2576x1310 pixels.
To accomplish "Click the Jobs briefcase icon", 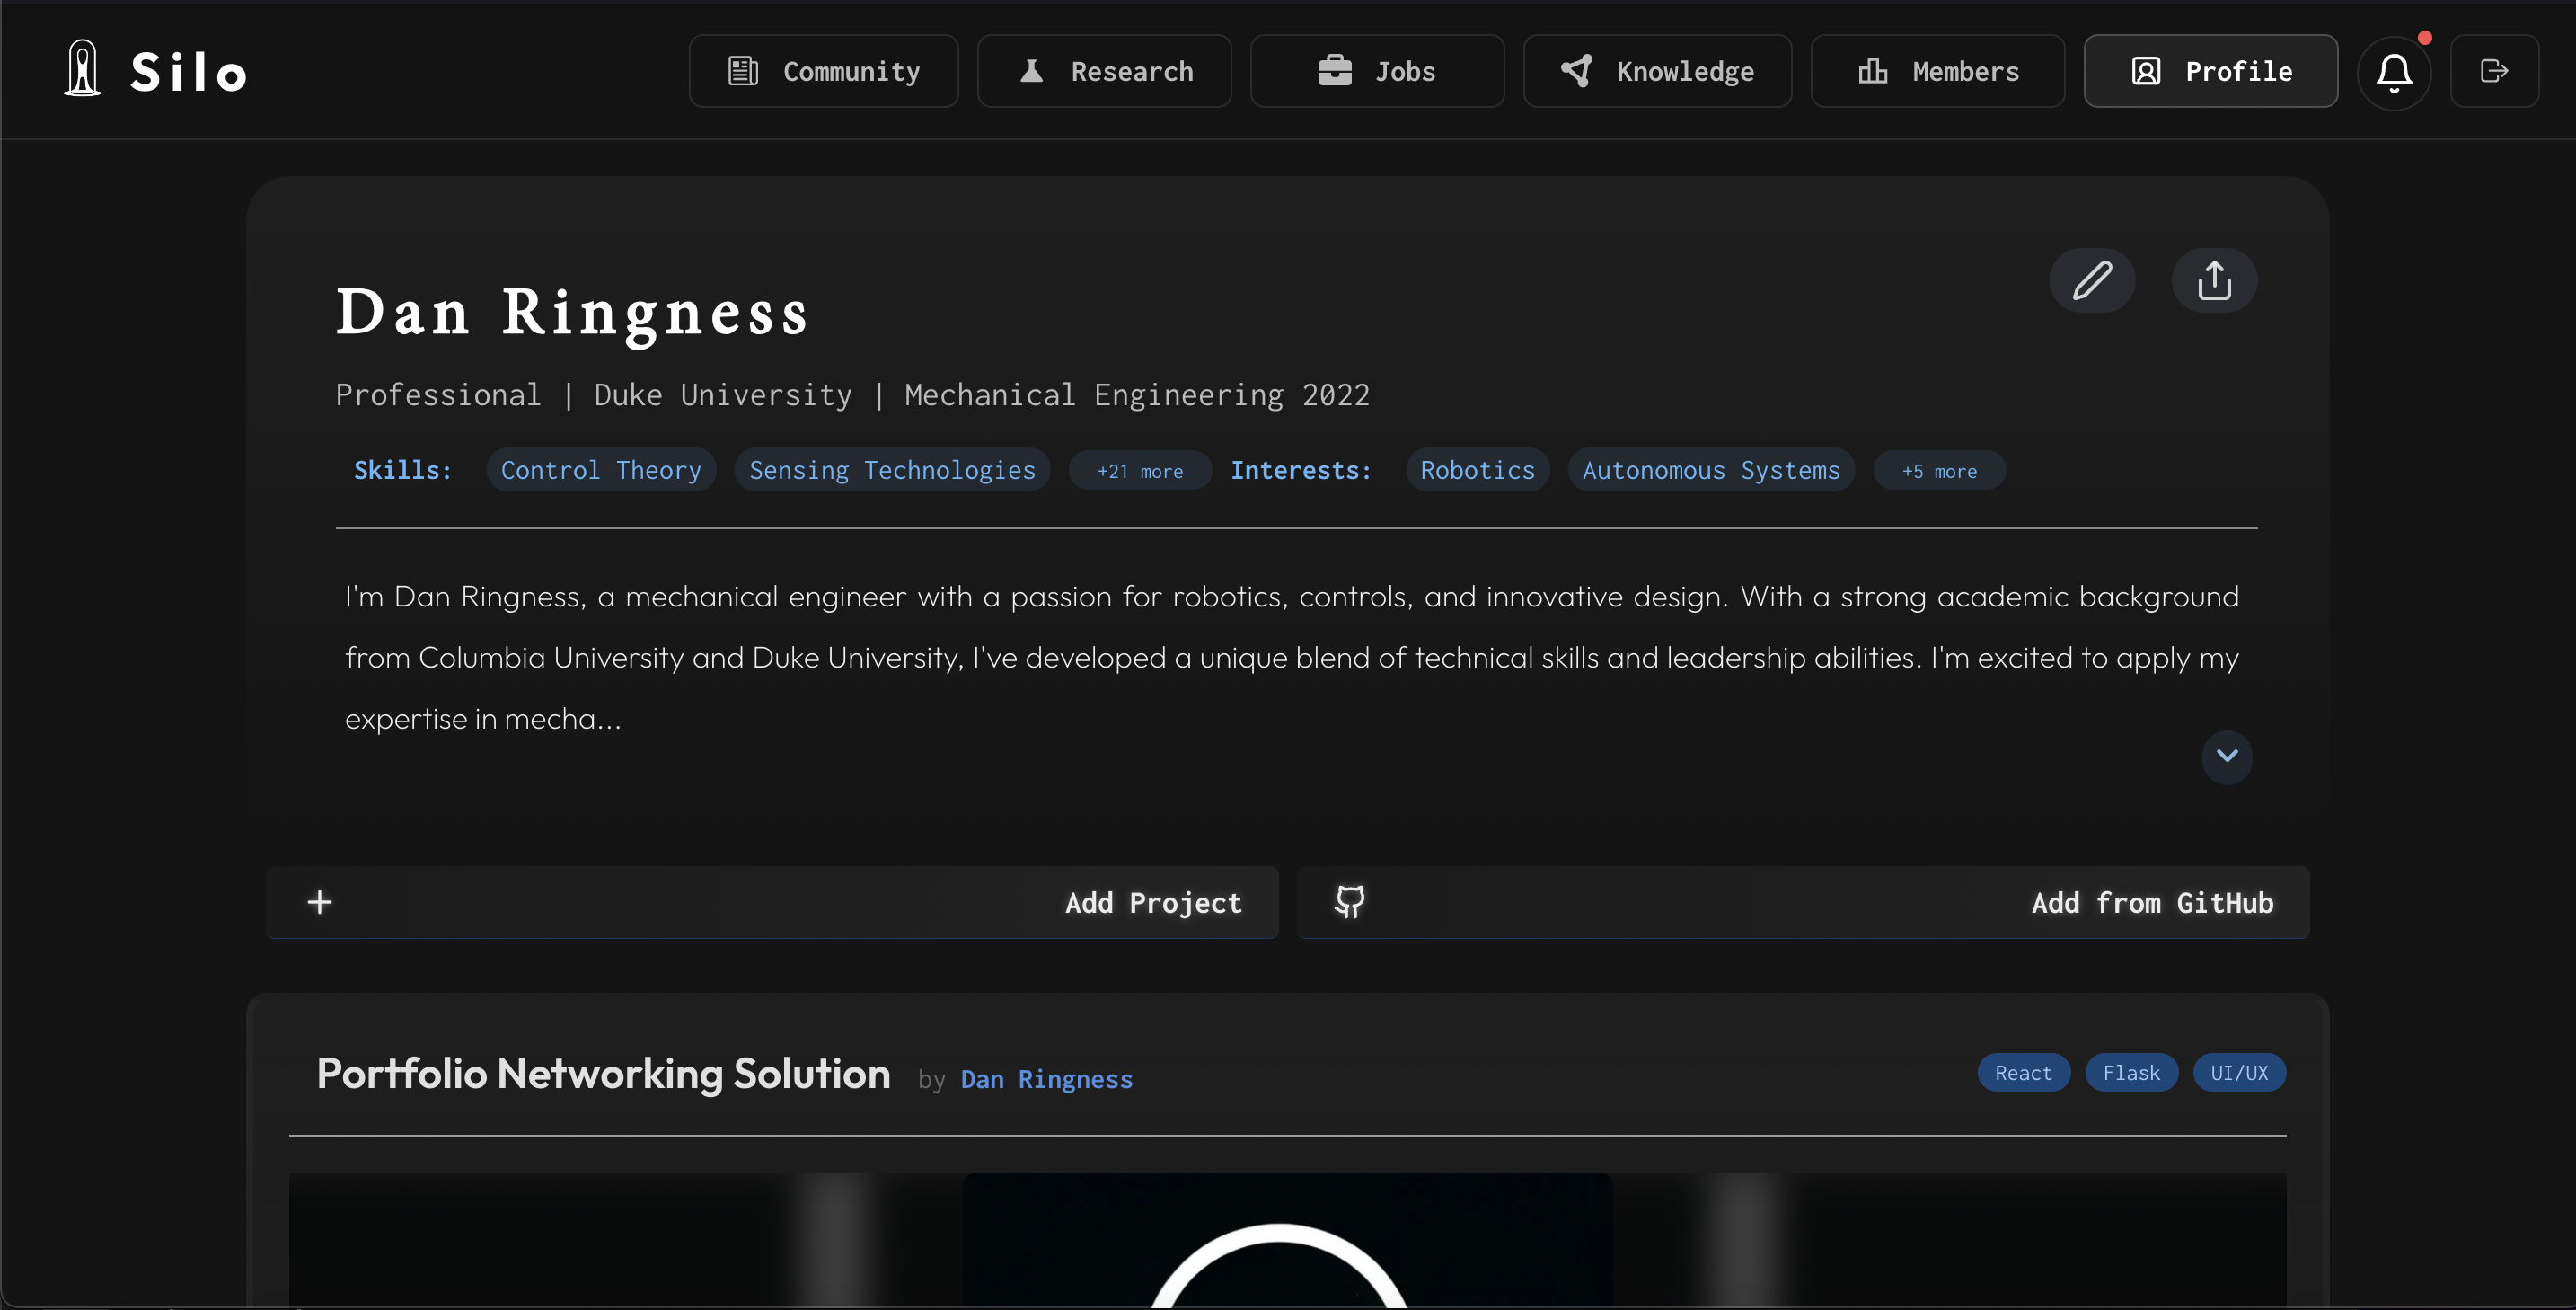I will [x=1334, y=71].
